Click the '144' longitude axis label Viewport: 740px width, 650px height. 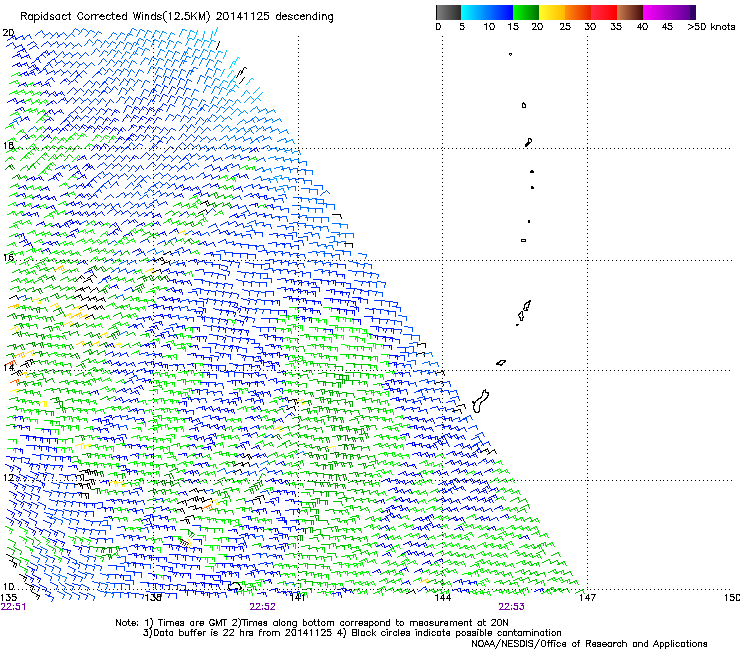443,598
